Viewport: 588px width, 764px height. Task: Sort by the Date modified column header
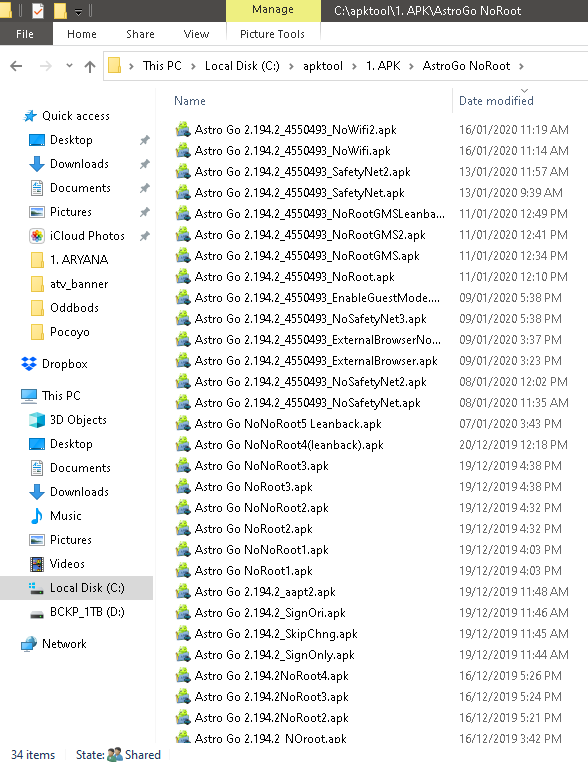coord(496,101)
